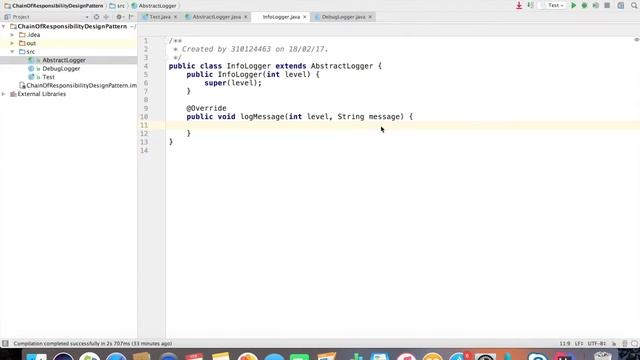This screenshot has width=640, height=360.
Task: Run the Test configuration with green play
Action: pos(573,5)
